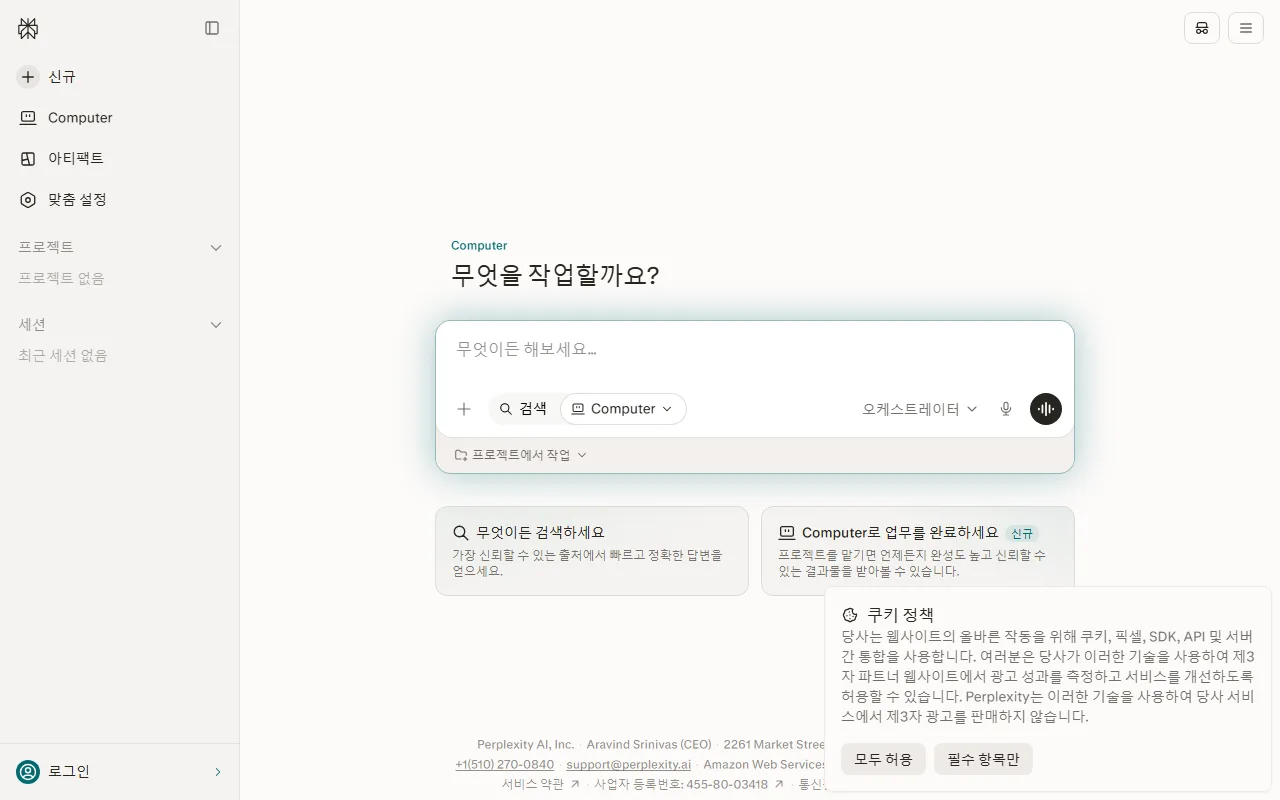The width and height of the screenshot is (1280, 800).
Task: Collapse the sidebar with the panel icon
Action: click(x=212, y=28)
